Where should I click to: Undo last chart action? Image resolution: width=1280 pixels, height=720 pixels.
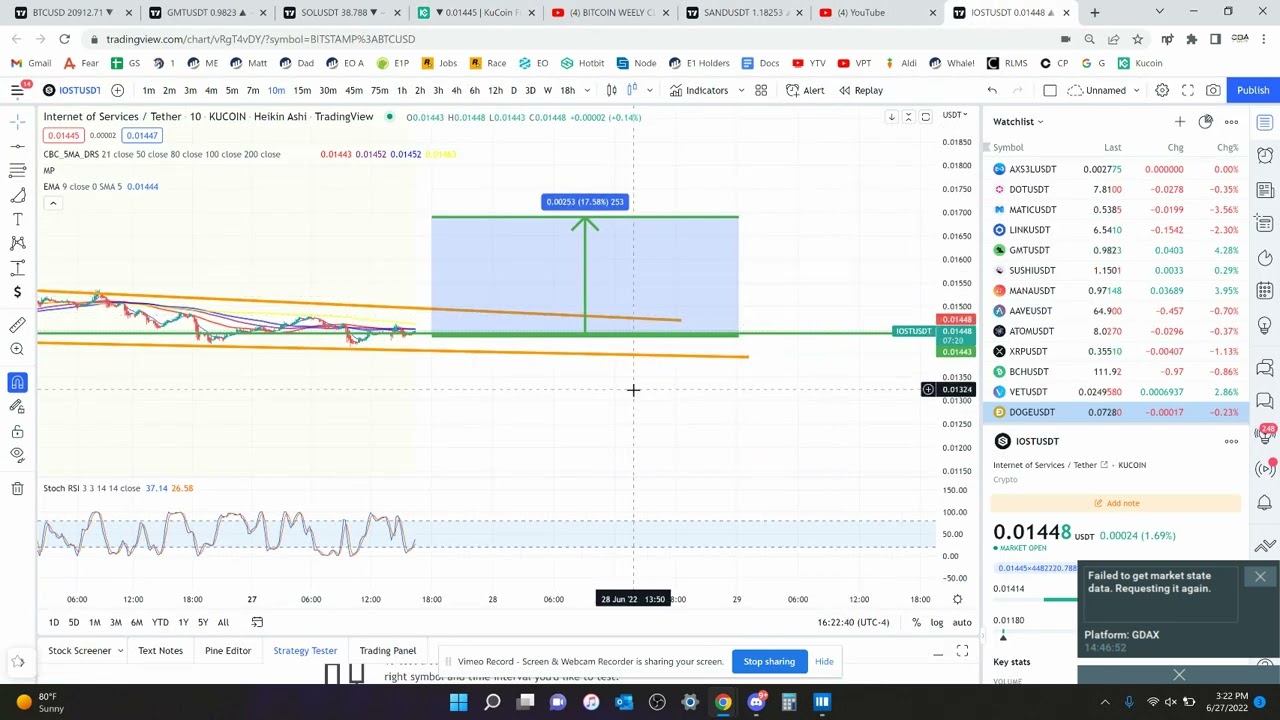point(992,90)
